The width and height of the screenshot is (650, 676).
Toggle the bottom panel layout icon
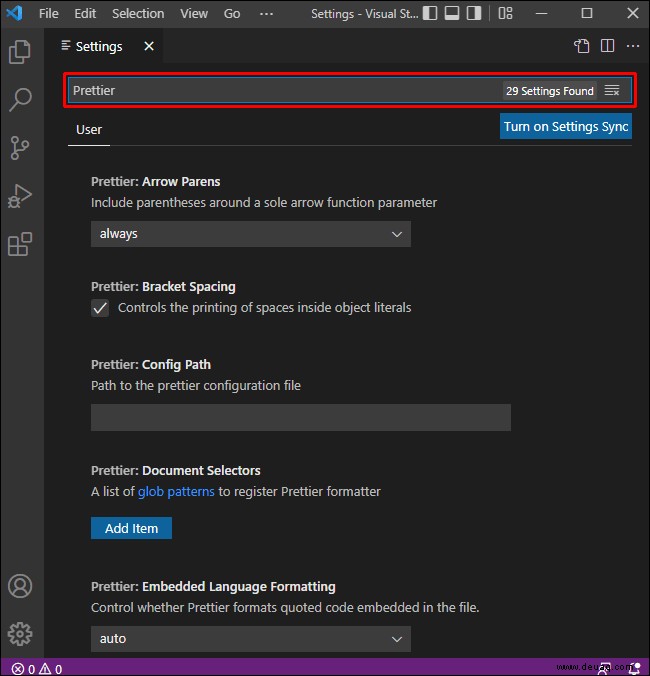pos(452,13)
